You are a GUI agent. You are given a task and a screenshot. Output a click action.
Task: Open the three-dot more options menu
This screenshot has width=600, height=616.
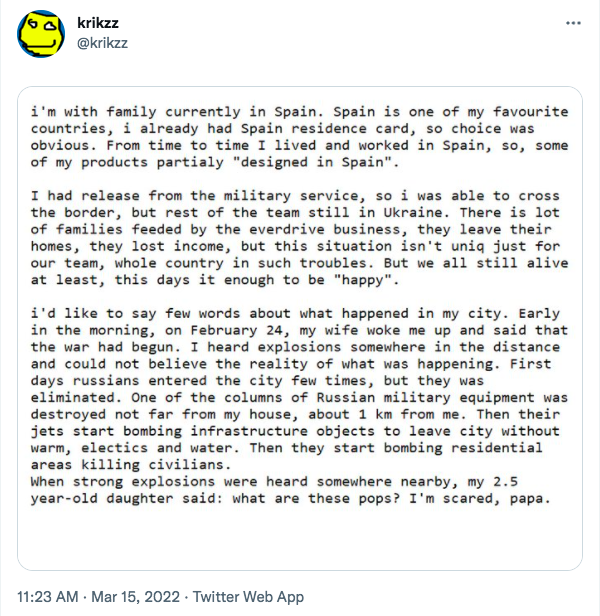[x=573, y=23]
